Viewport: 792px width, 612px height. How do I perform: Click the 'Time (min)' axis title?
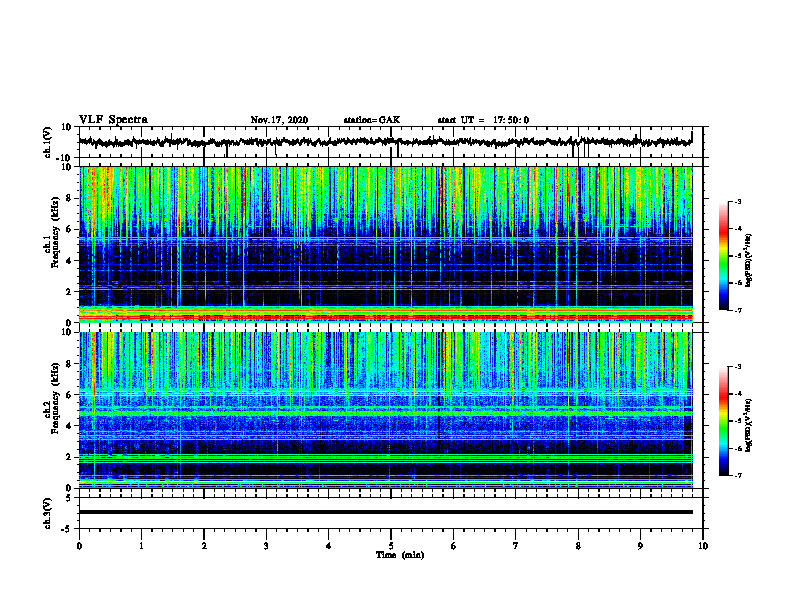tap(400, 555)
